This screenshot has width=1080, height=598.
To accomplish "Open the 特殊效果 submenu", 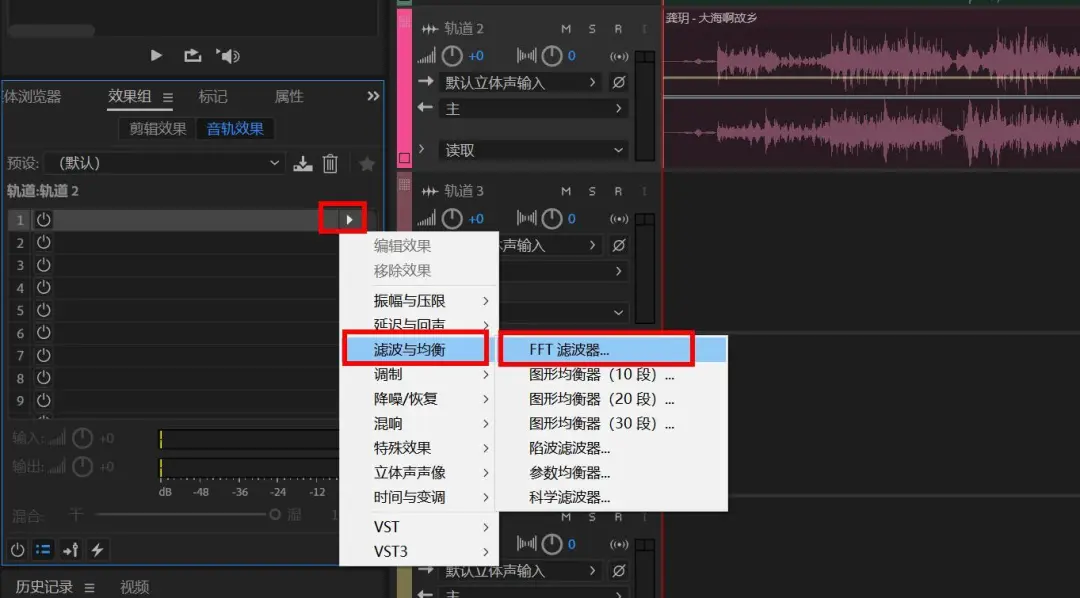I will pos(419,448).
